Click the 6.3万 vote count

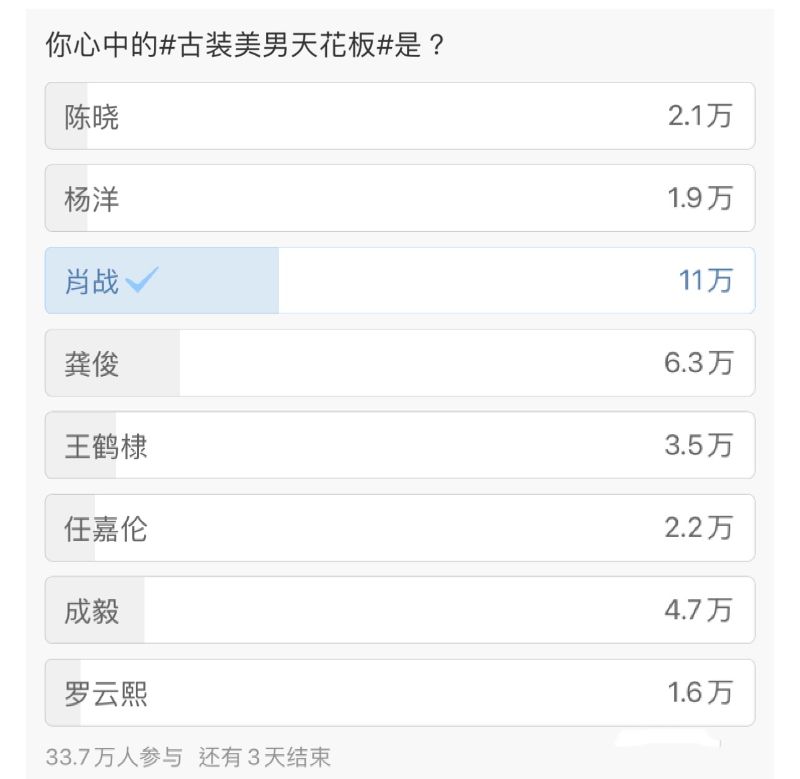[698, 363]
